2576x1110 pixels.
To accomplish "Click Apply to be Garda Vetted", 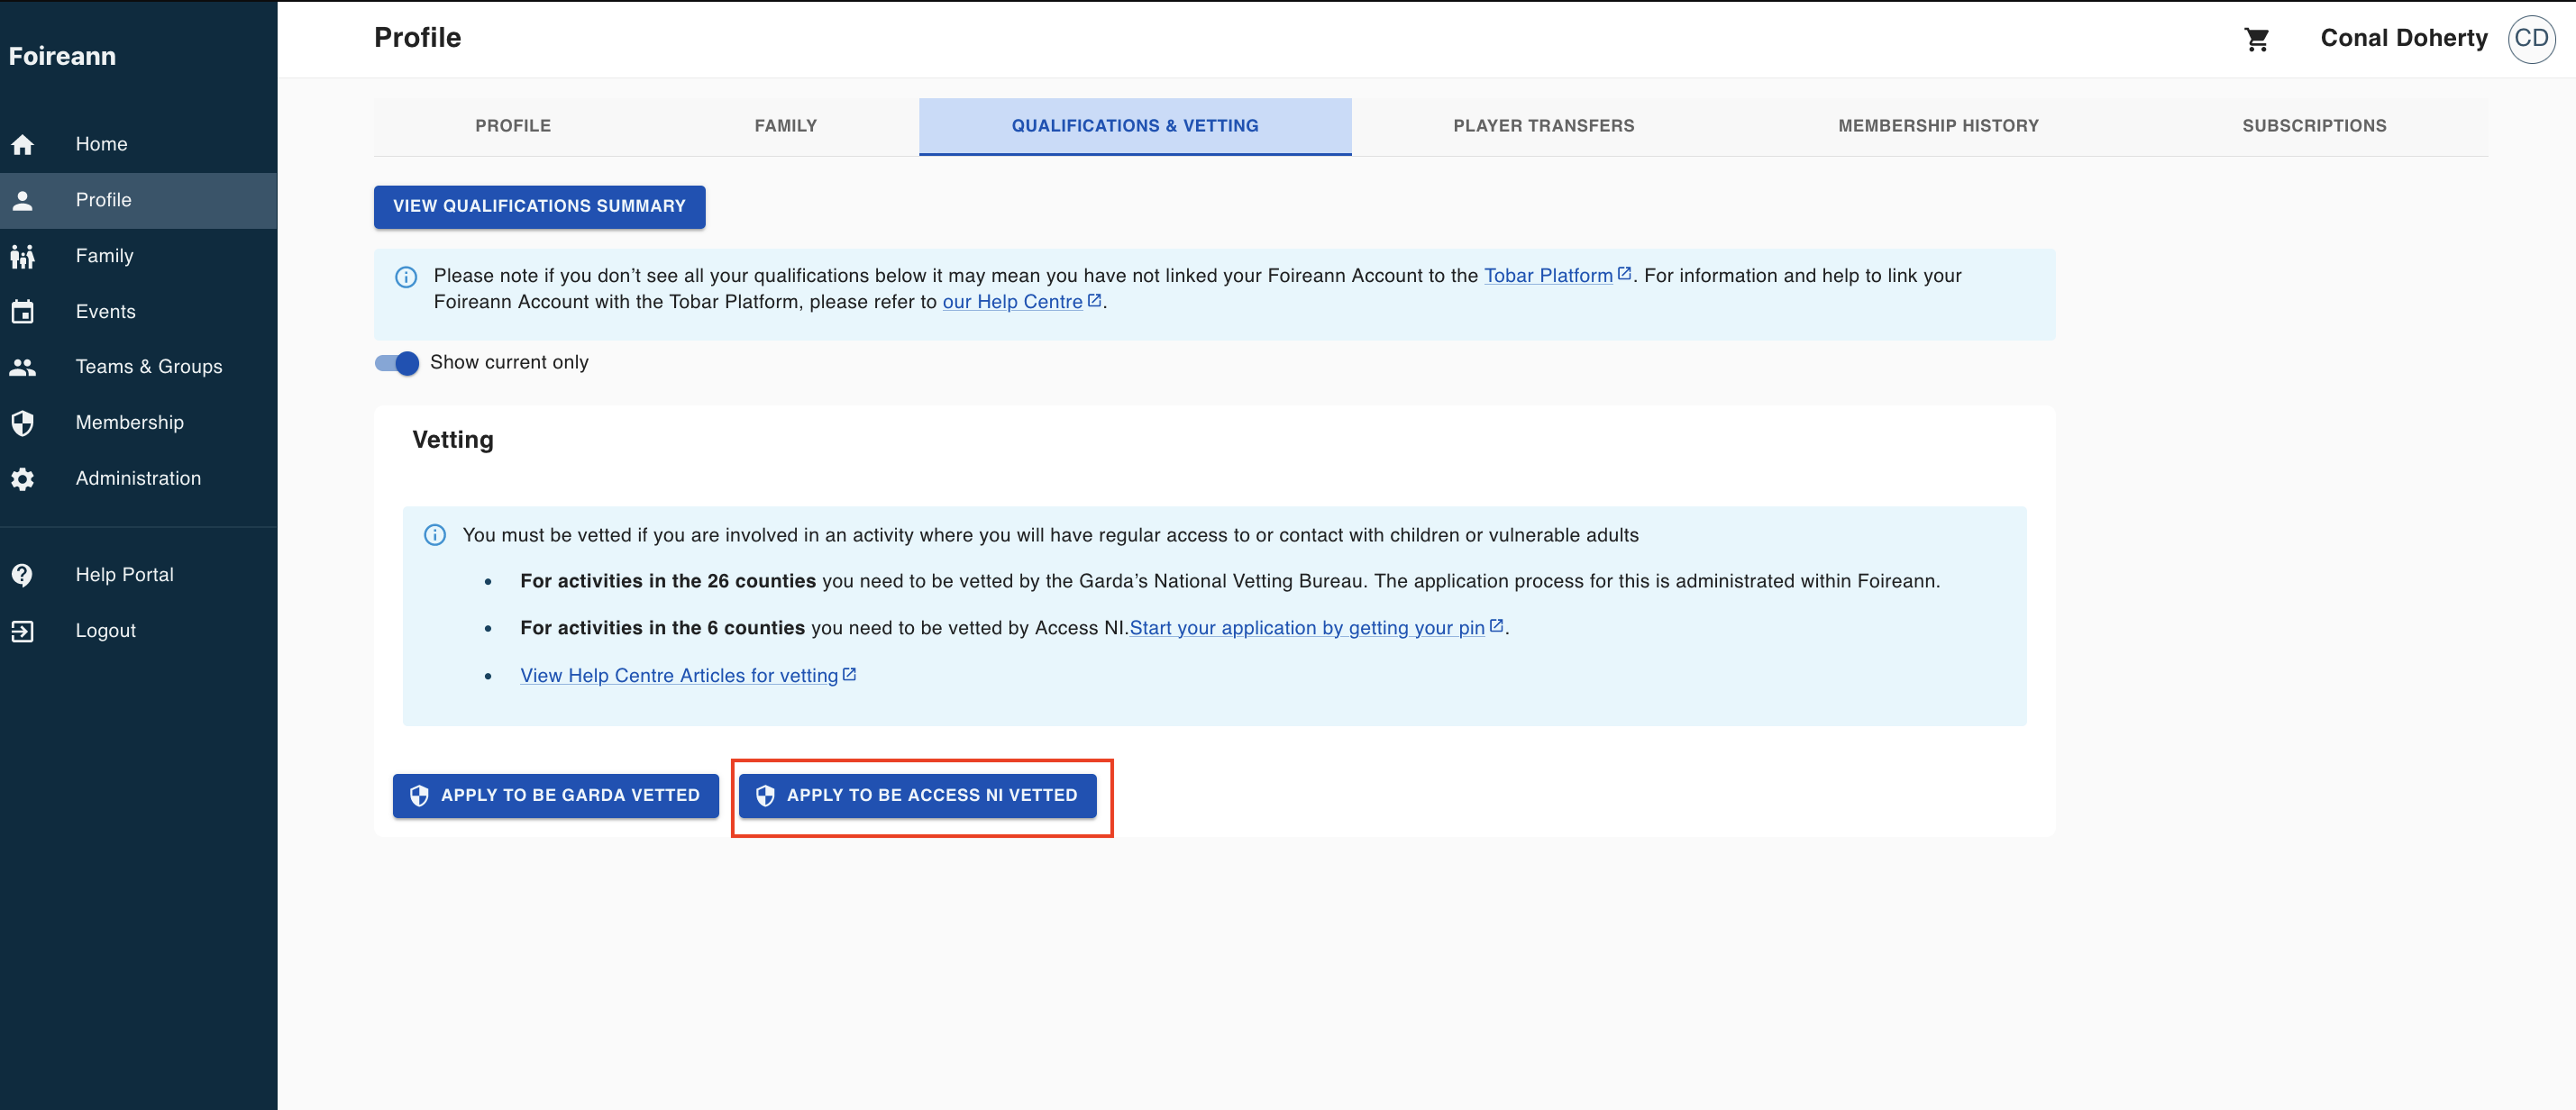I will pyautogui.click(x=555, y=796).
